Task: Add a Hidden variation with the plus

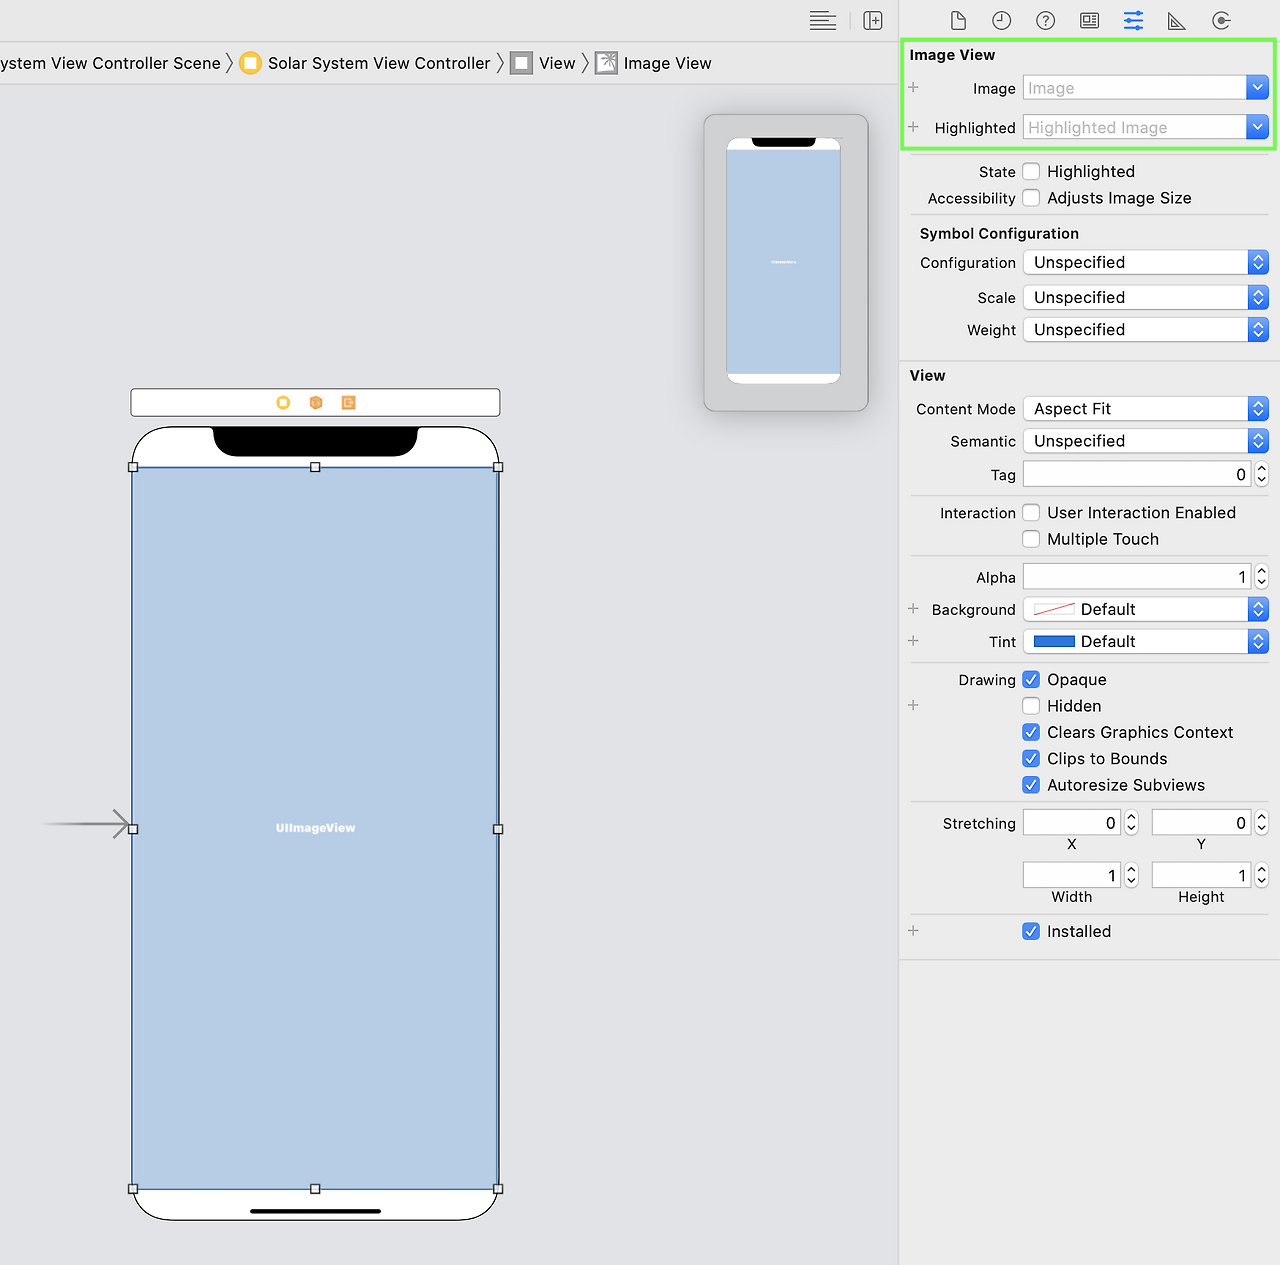Action: point(913,705)
